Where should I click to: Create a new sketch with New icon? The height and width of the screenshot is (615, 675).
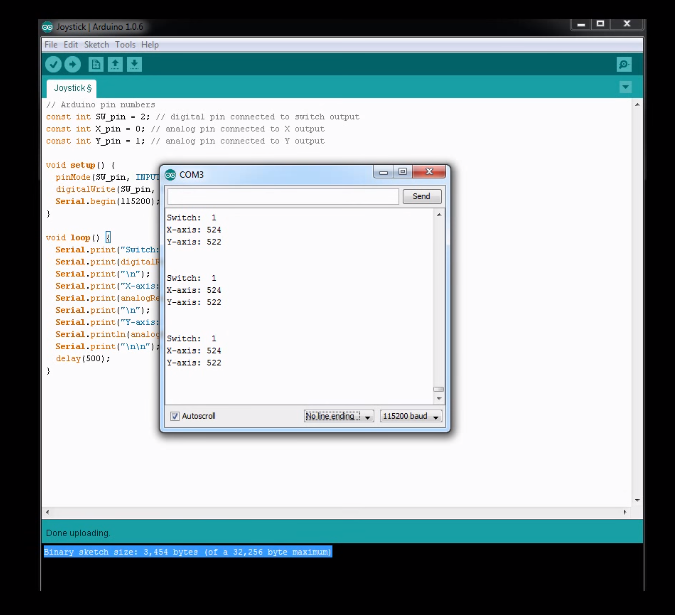click(96, 64)
